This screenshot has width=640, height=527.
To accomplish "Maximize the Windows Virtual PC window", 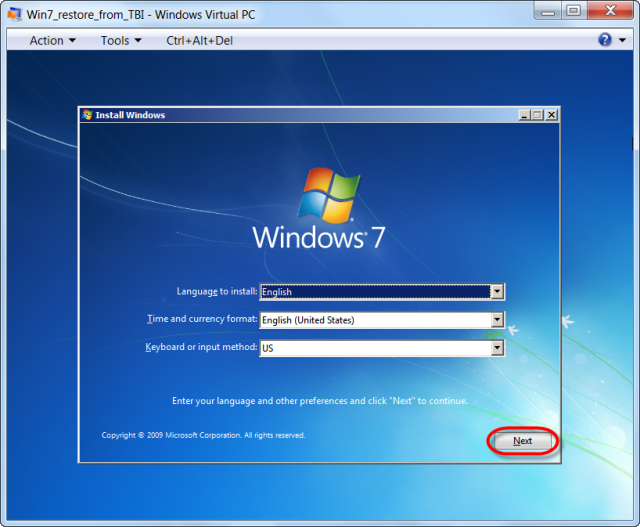I will pos(573,11).
